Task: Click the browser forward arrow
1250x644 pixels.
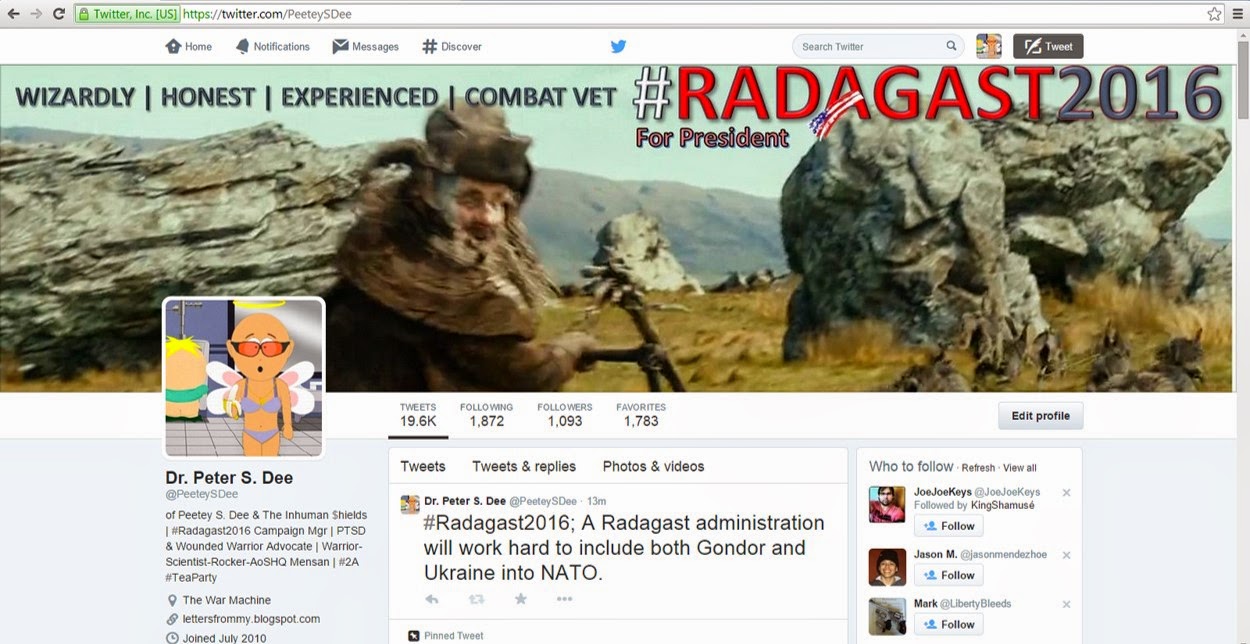Action: pyautogui.click(x=36, y=14)
